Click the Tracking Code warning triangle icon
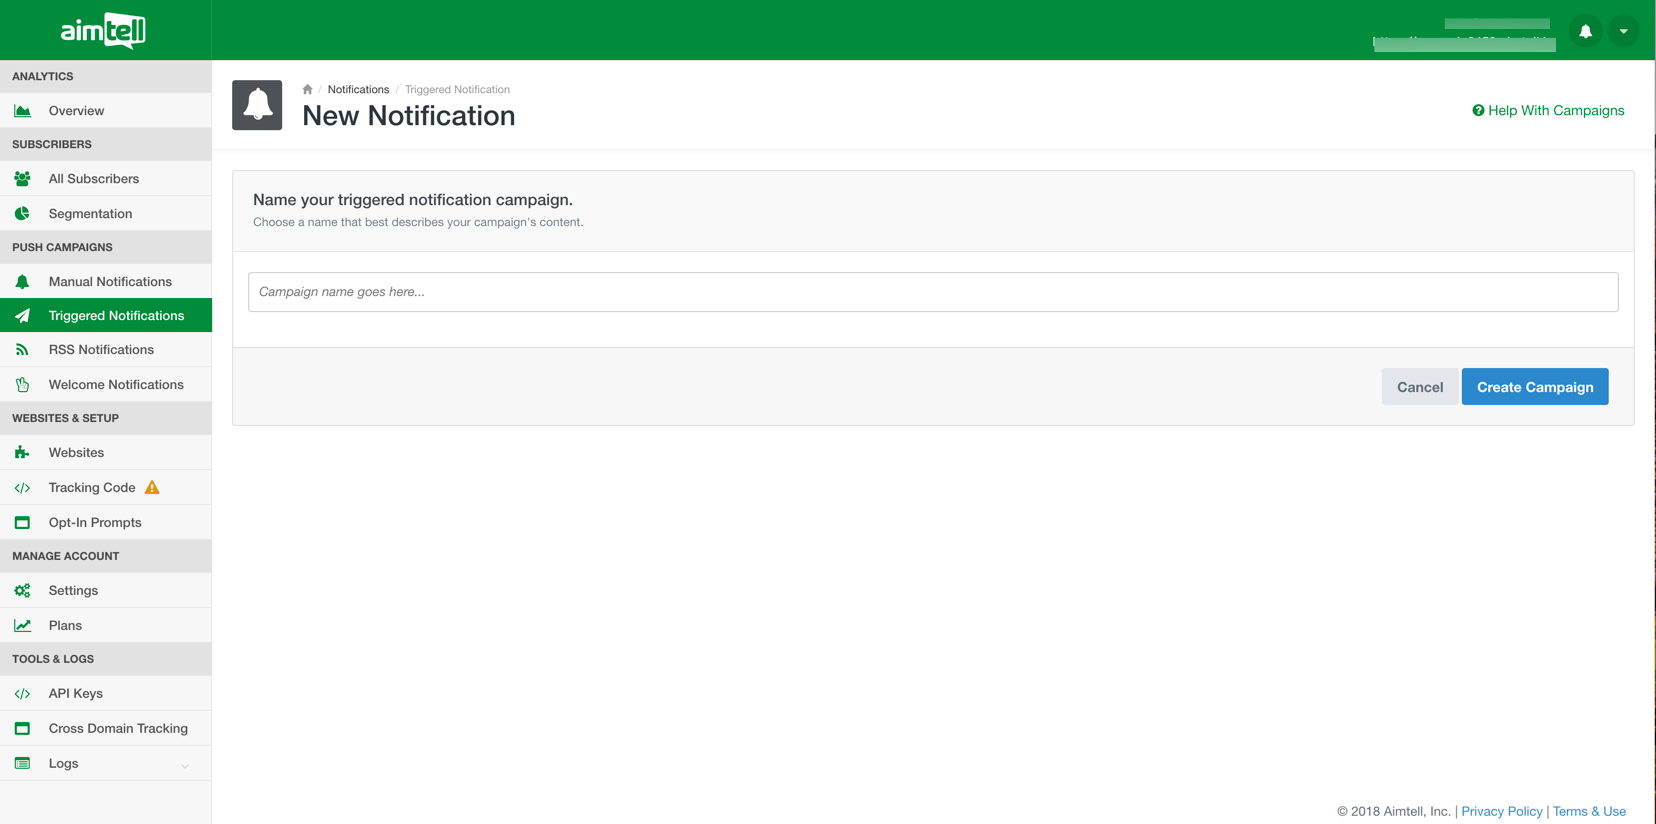The width and height of the screenshot is (1656, 824). pyautogui.click(x=152, y=488)
